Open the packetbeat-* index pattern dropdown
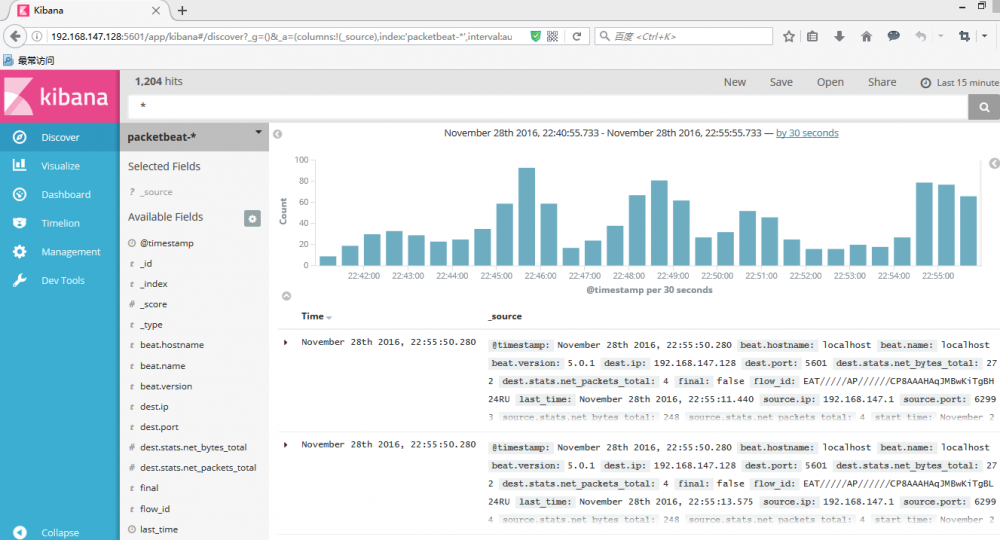This screenshot has width=1000, height=540. click(x=194, y=136)
